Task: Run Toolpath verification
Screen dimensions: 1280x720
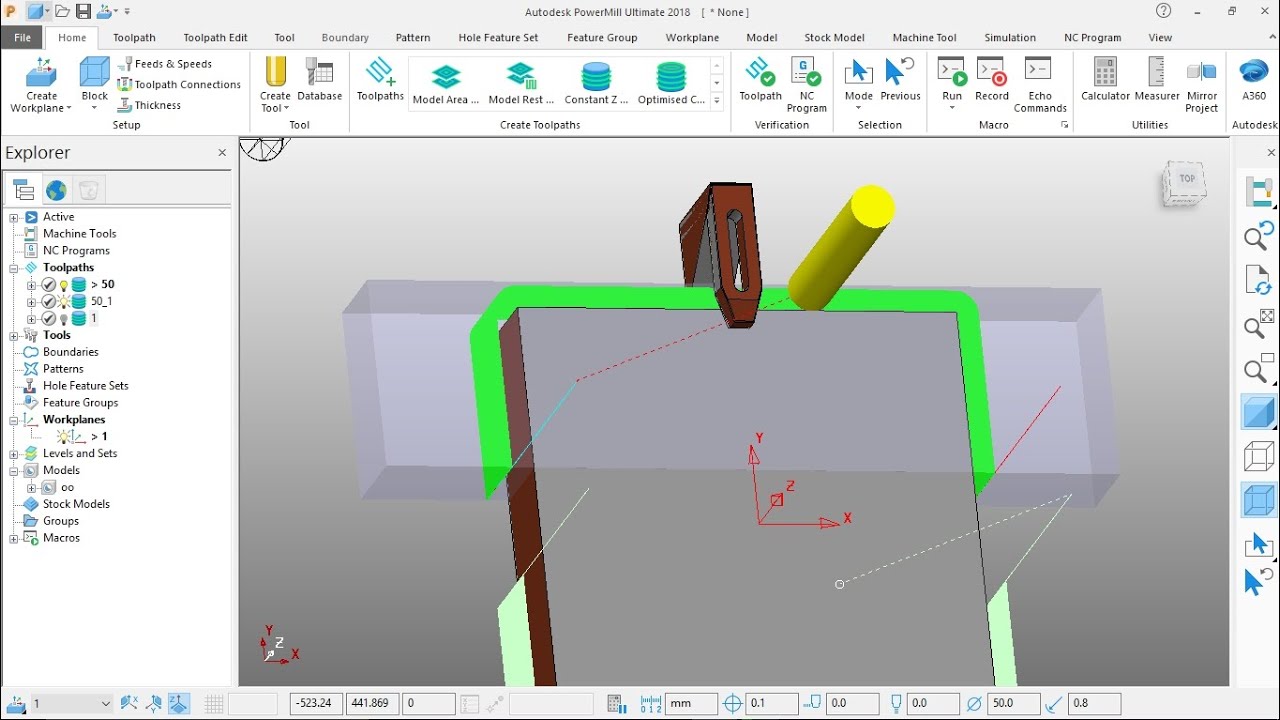Action: pyautogui.click(x=761, y=79)
